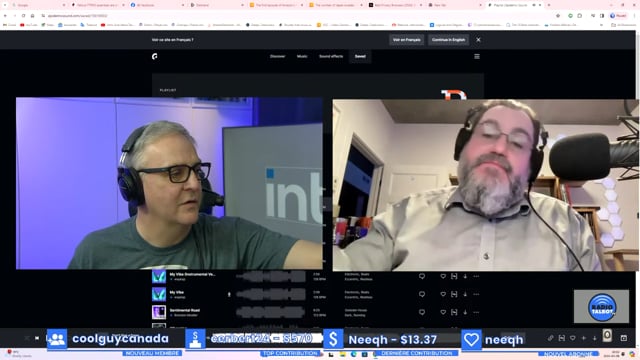This screenshot has height=360, width=640.
Task: Open the hamburger menu in the site header
Action: click(x=477, y=56)
